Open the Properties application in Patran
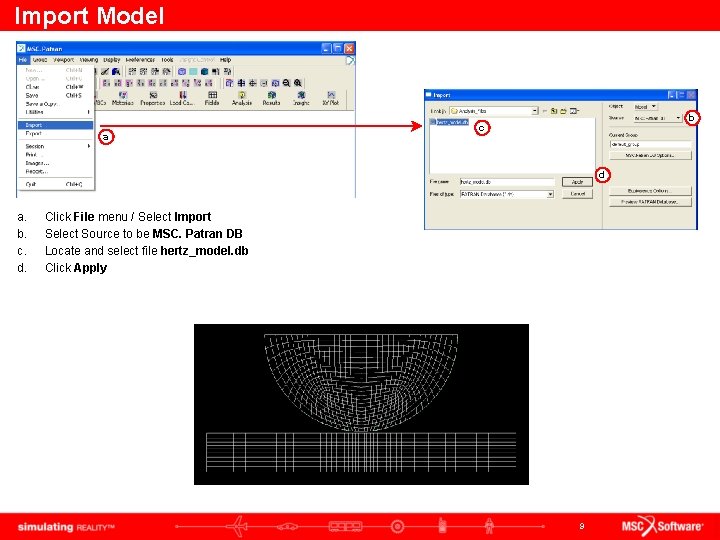Viewport: 720px width, 540px height. click(x=152, y=98)
